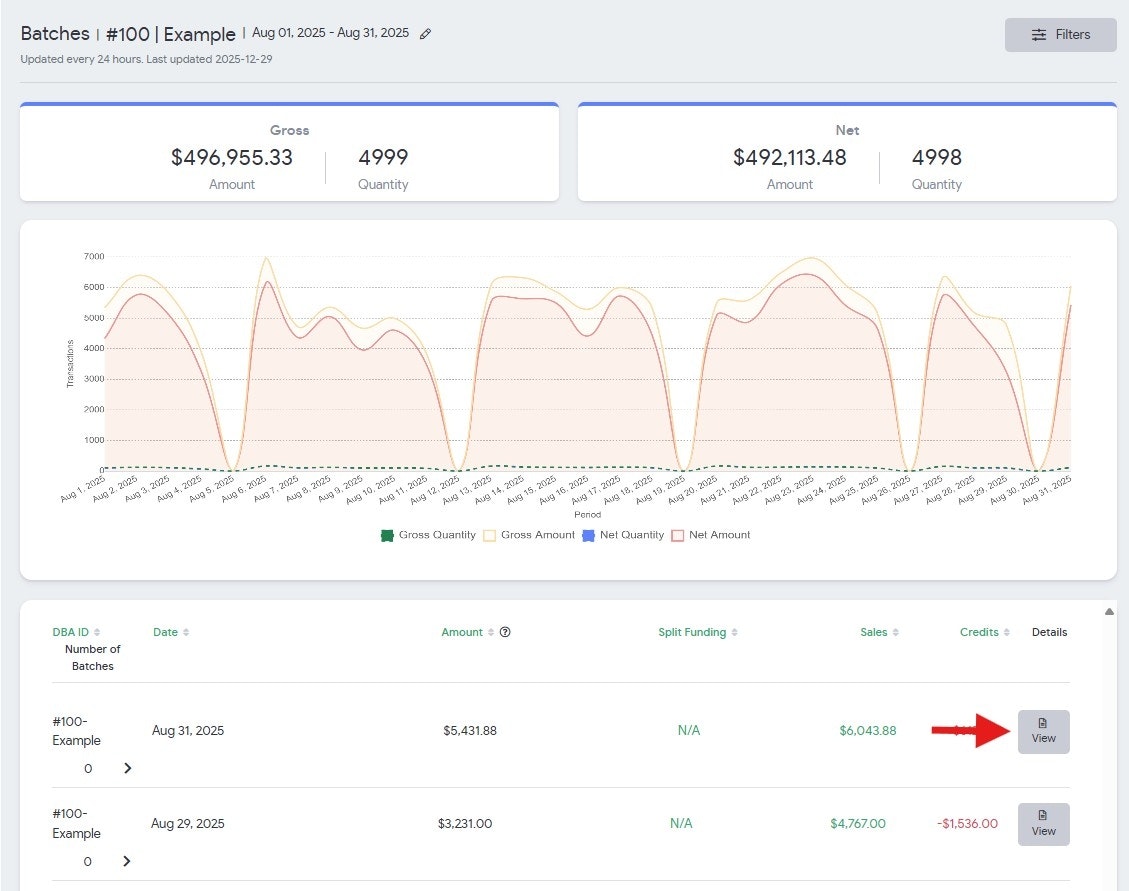Image resolution: width=1129 pixels, height=891 pixels.
Task: Click scrollbar up arrow in table
Action: (x=1108, y=611)
